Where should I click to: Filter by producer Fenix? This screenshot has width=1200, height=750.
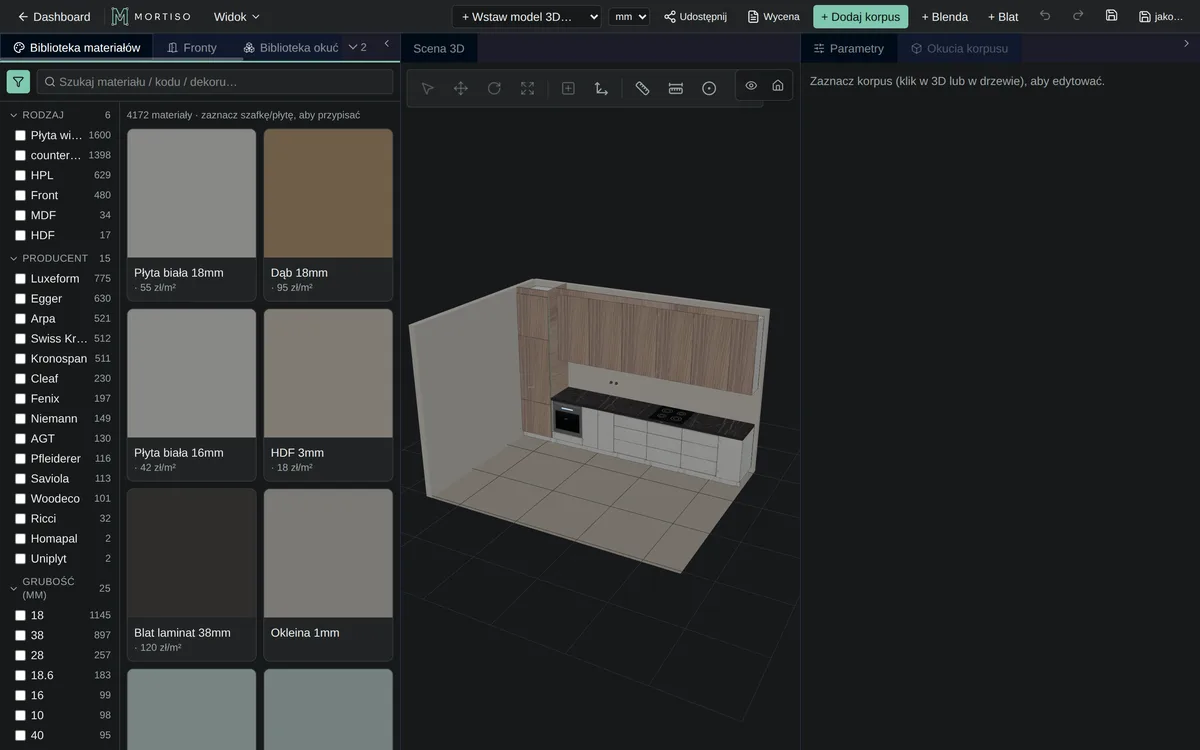tap(20, 398)
